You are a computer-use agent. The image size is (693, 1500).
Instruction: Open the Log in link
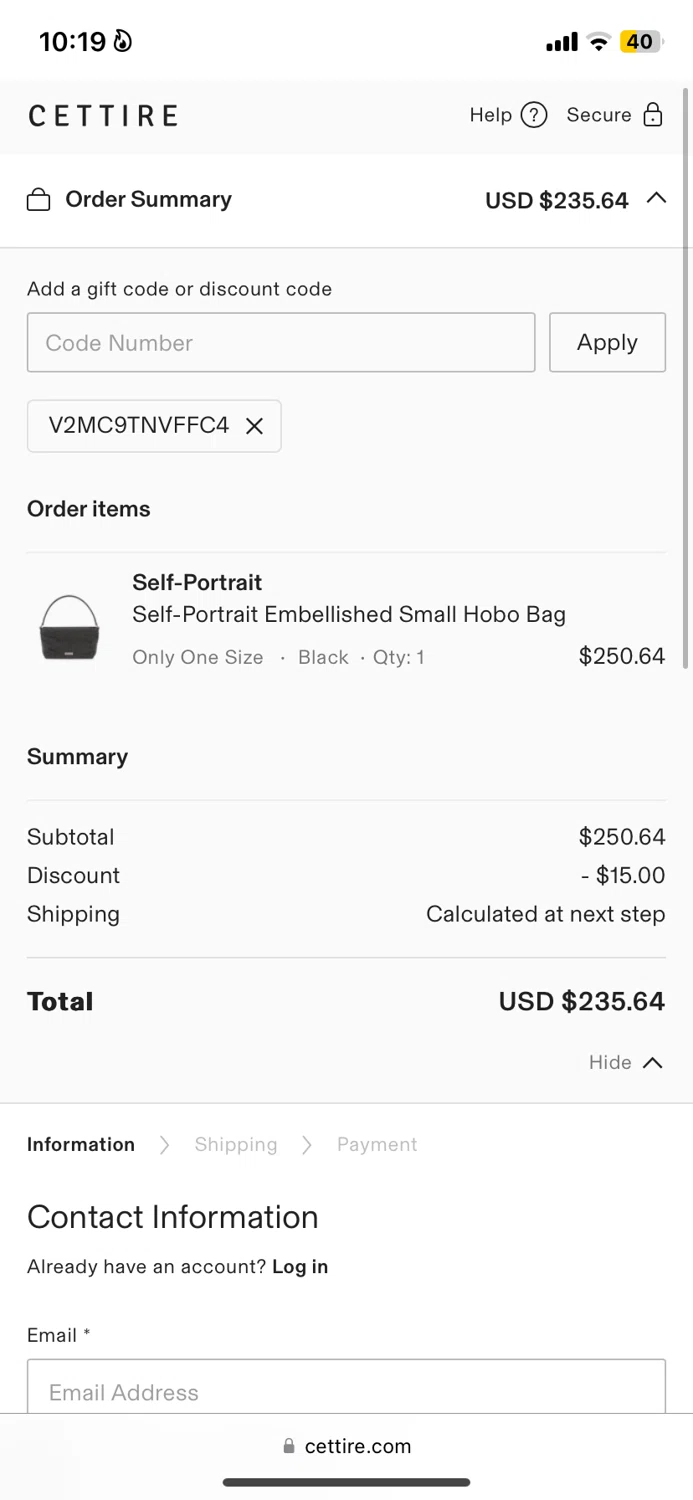300,1266
